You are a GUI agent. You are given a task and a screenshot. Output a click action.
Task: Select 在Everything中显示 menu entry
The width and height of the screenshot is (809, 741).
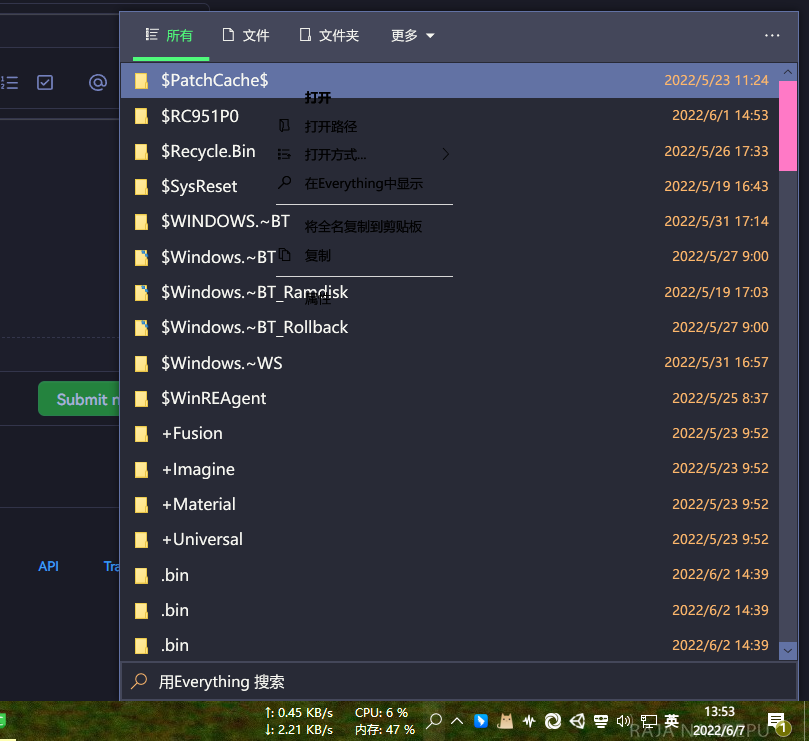pos(364,183)
